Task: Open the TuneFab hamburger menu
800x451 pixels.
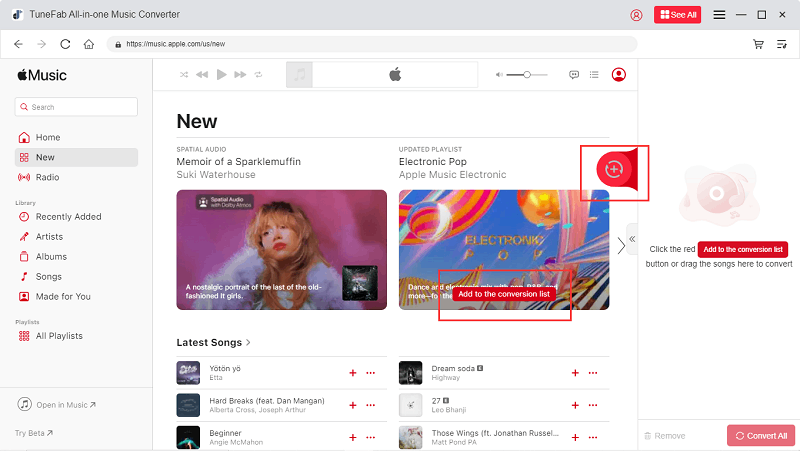Action: [719, 15]
